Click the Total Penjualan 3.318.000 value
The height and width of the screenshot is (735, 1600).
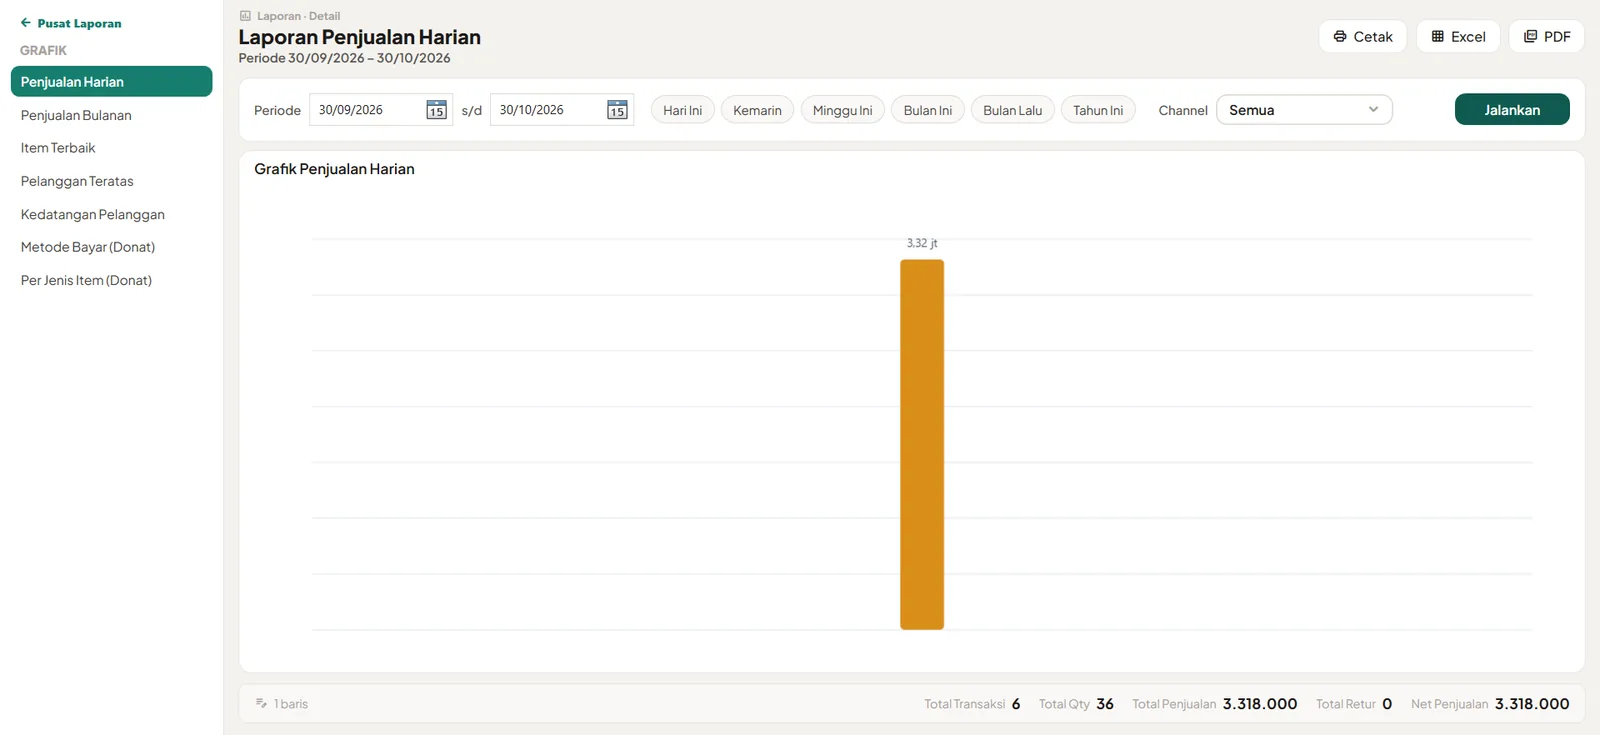click(x=1260, y=704)
